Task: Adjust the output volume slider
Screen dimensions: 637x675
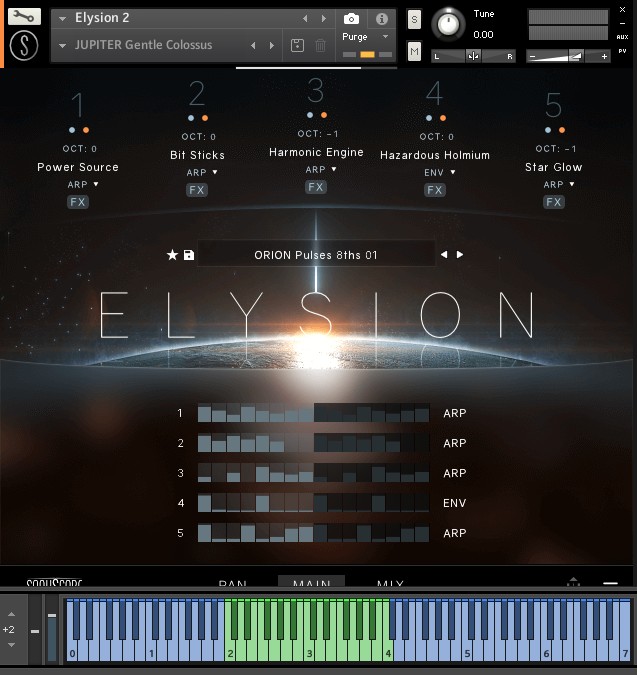Action: tap(568, 56)
